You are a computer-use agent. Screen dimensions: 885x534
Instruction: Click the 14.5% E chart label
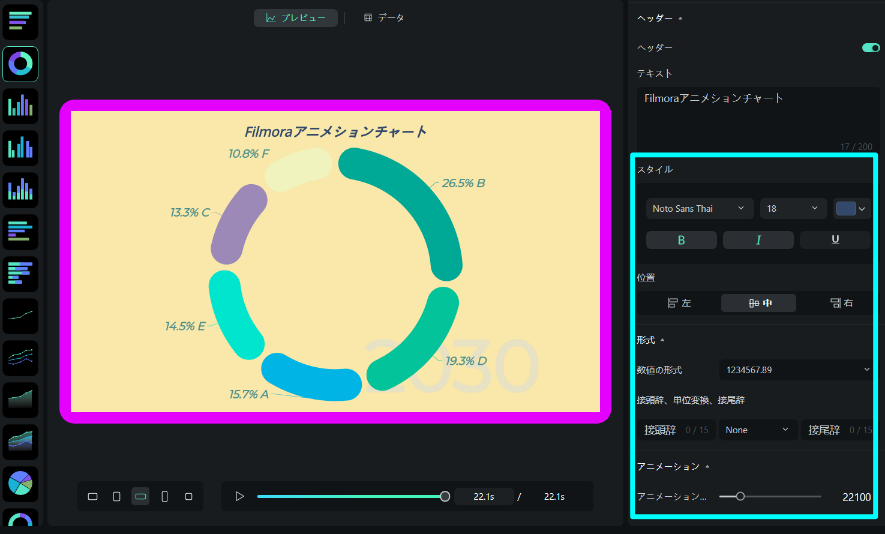click(x=185, y=326)
